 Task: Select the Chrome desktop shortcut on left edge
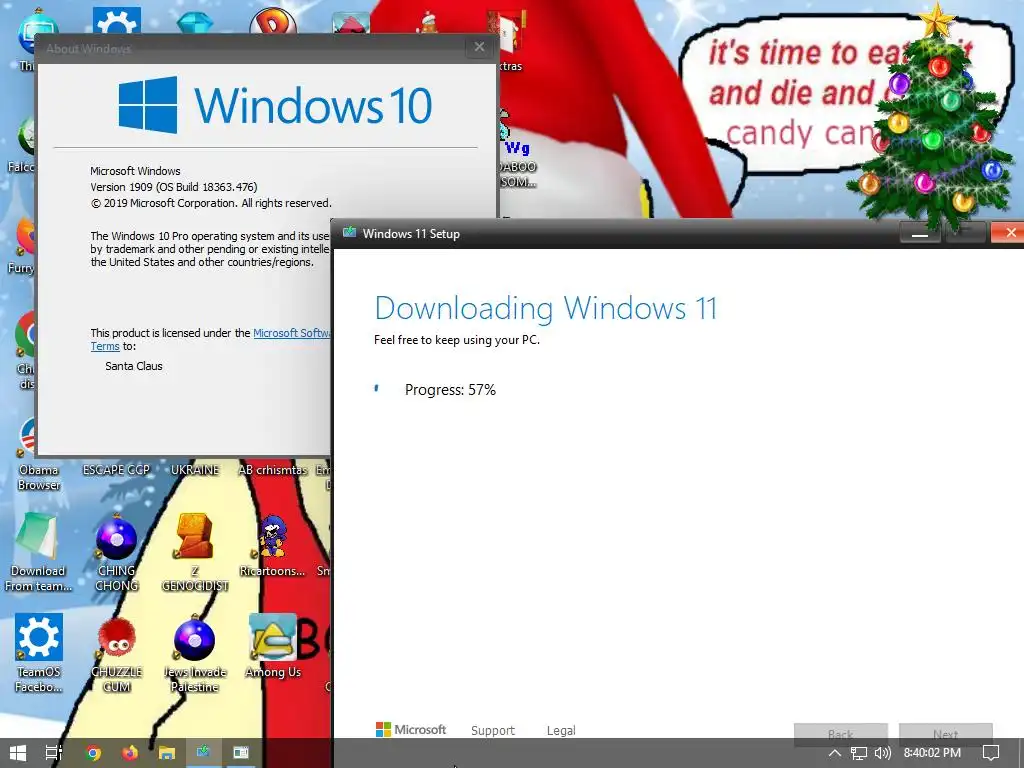click(x=25, y=349)
